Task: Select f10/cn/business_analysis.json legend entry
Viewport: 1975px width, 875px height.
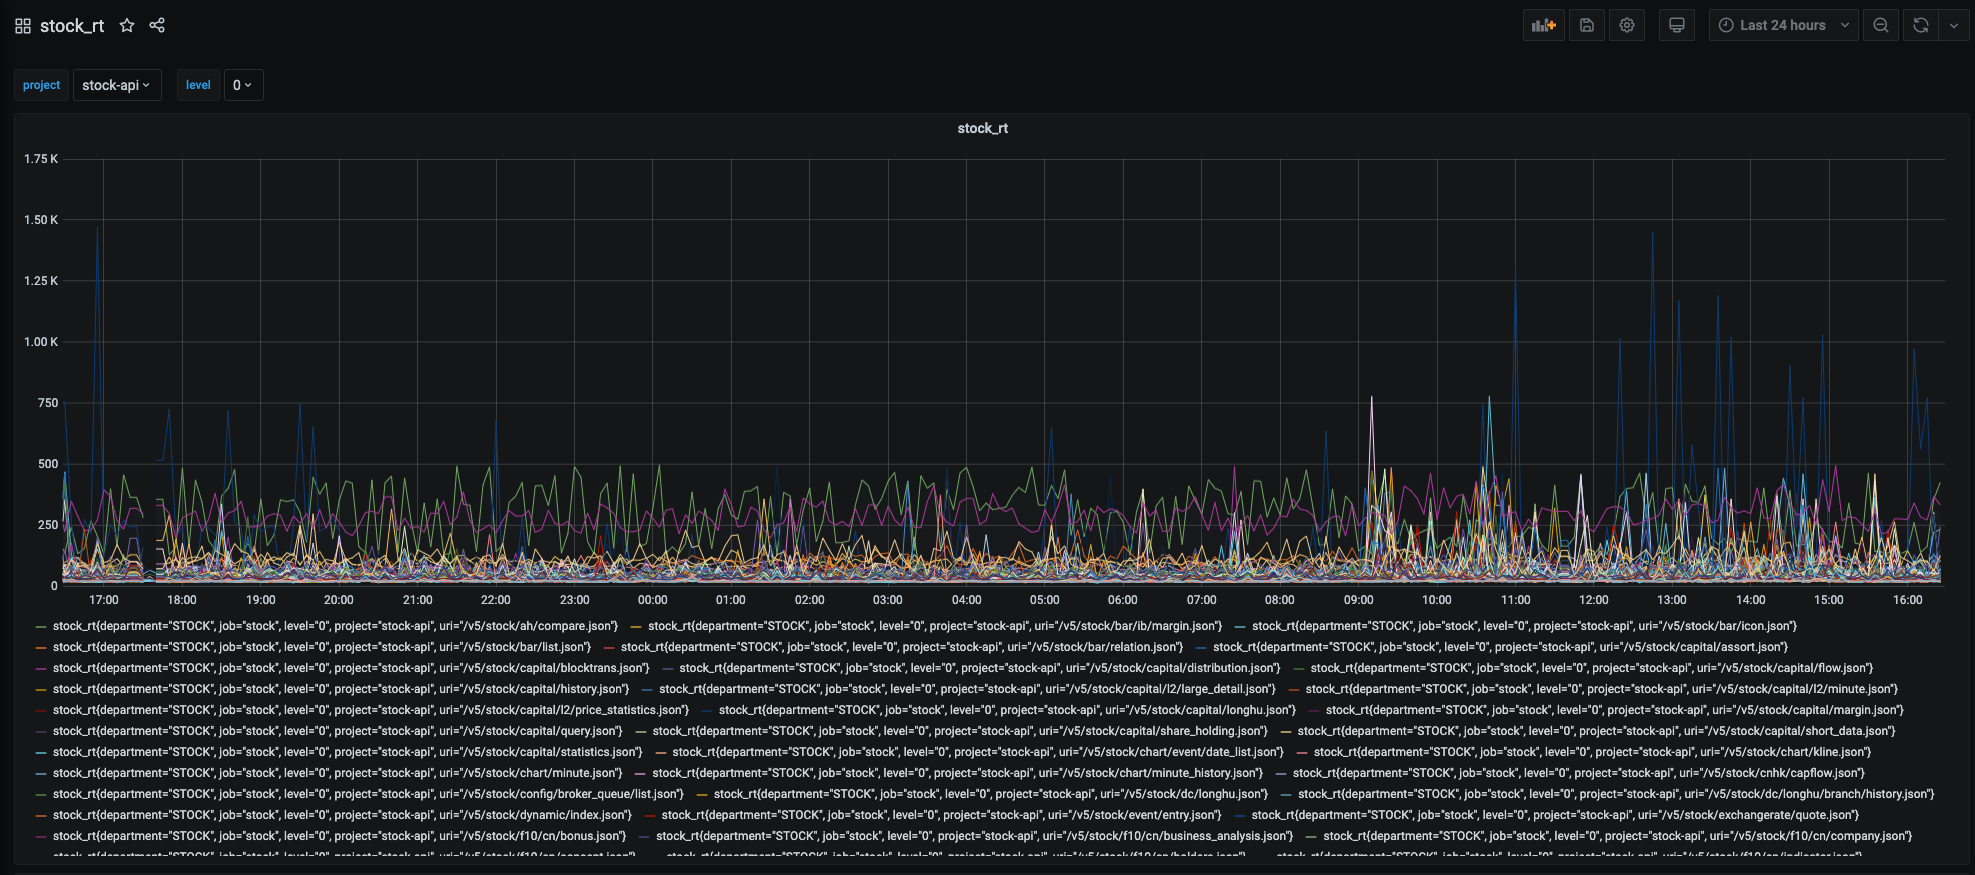Action: click(x=975, y=836)
